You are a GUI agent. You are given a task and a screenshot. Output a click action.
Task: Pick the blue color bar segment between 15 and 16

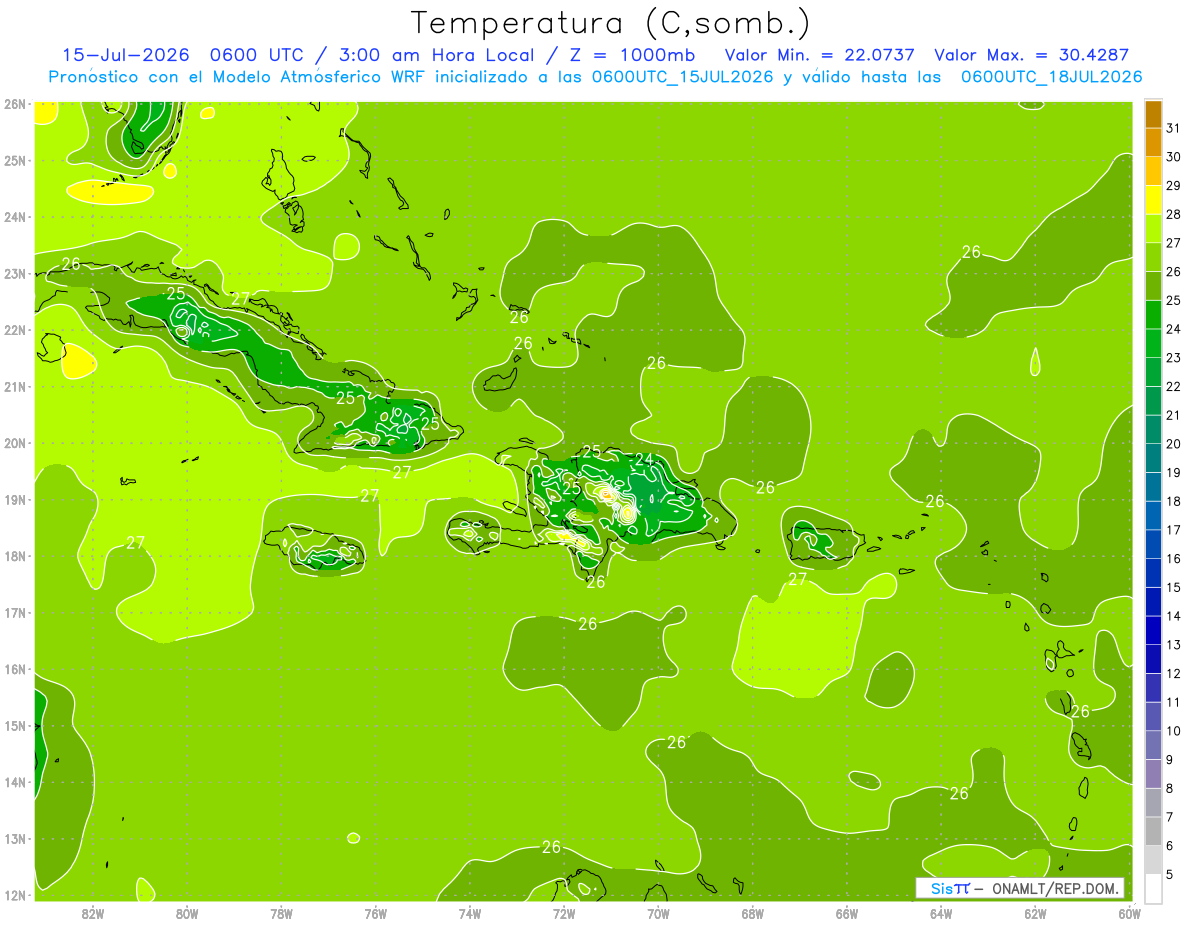pyautogui.click(x=1153, y=573)
